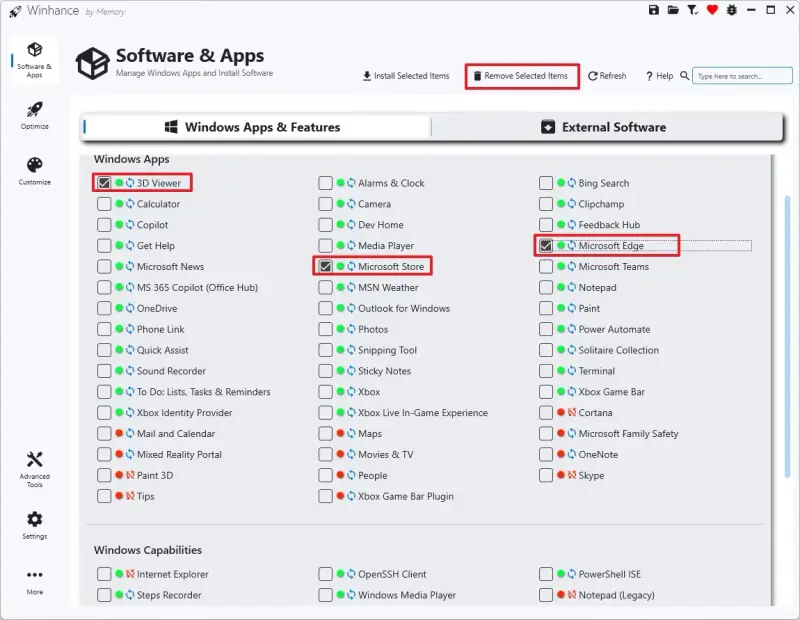Click the Install Selected Items button
This screenshot has width=800, height=620.
pos(404,76)
